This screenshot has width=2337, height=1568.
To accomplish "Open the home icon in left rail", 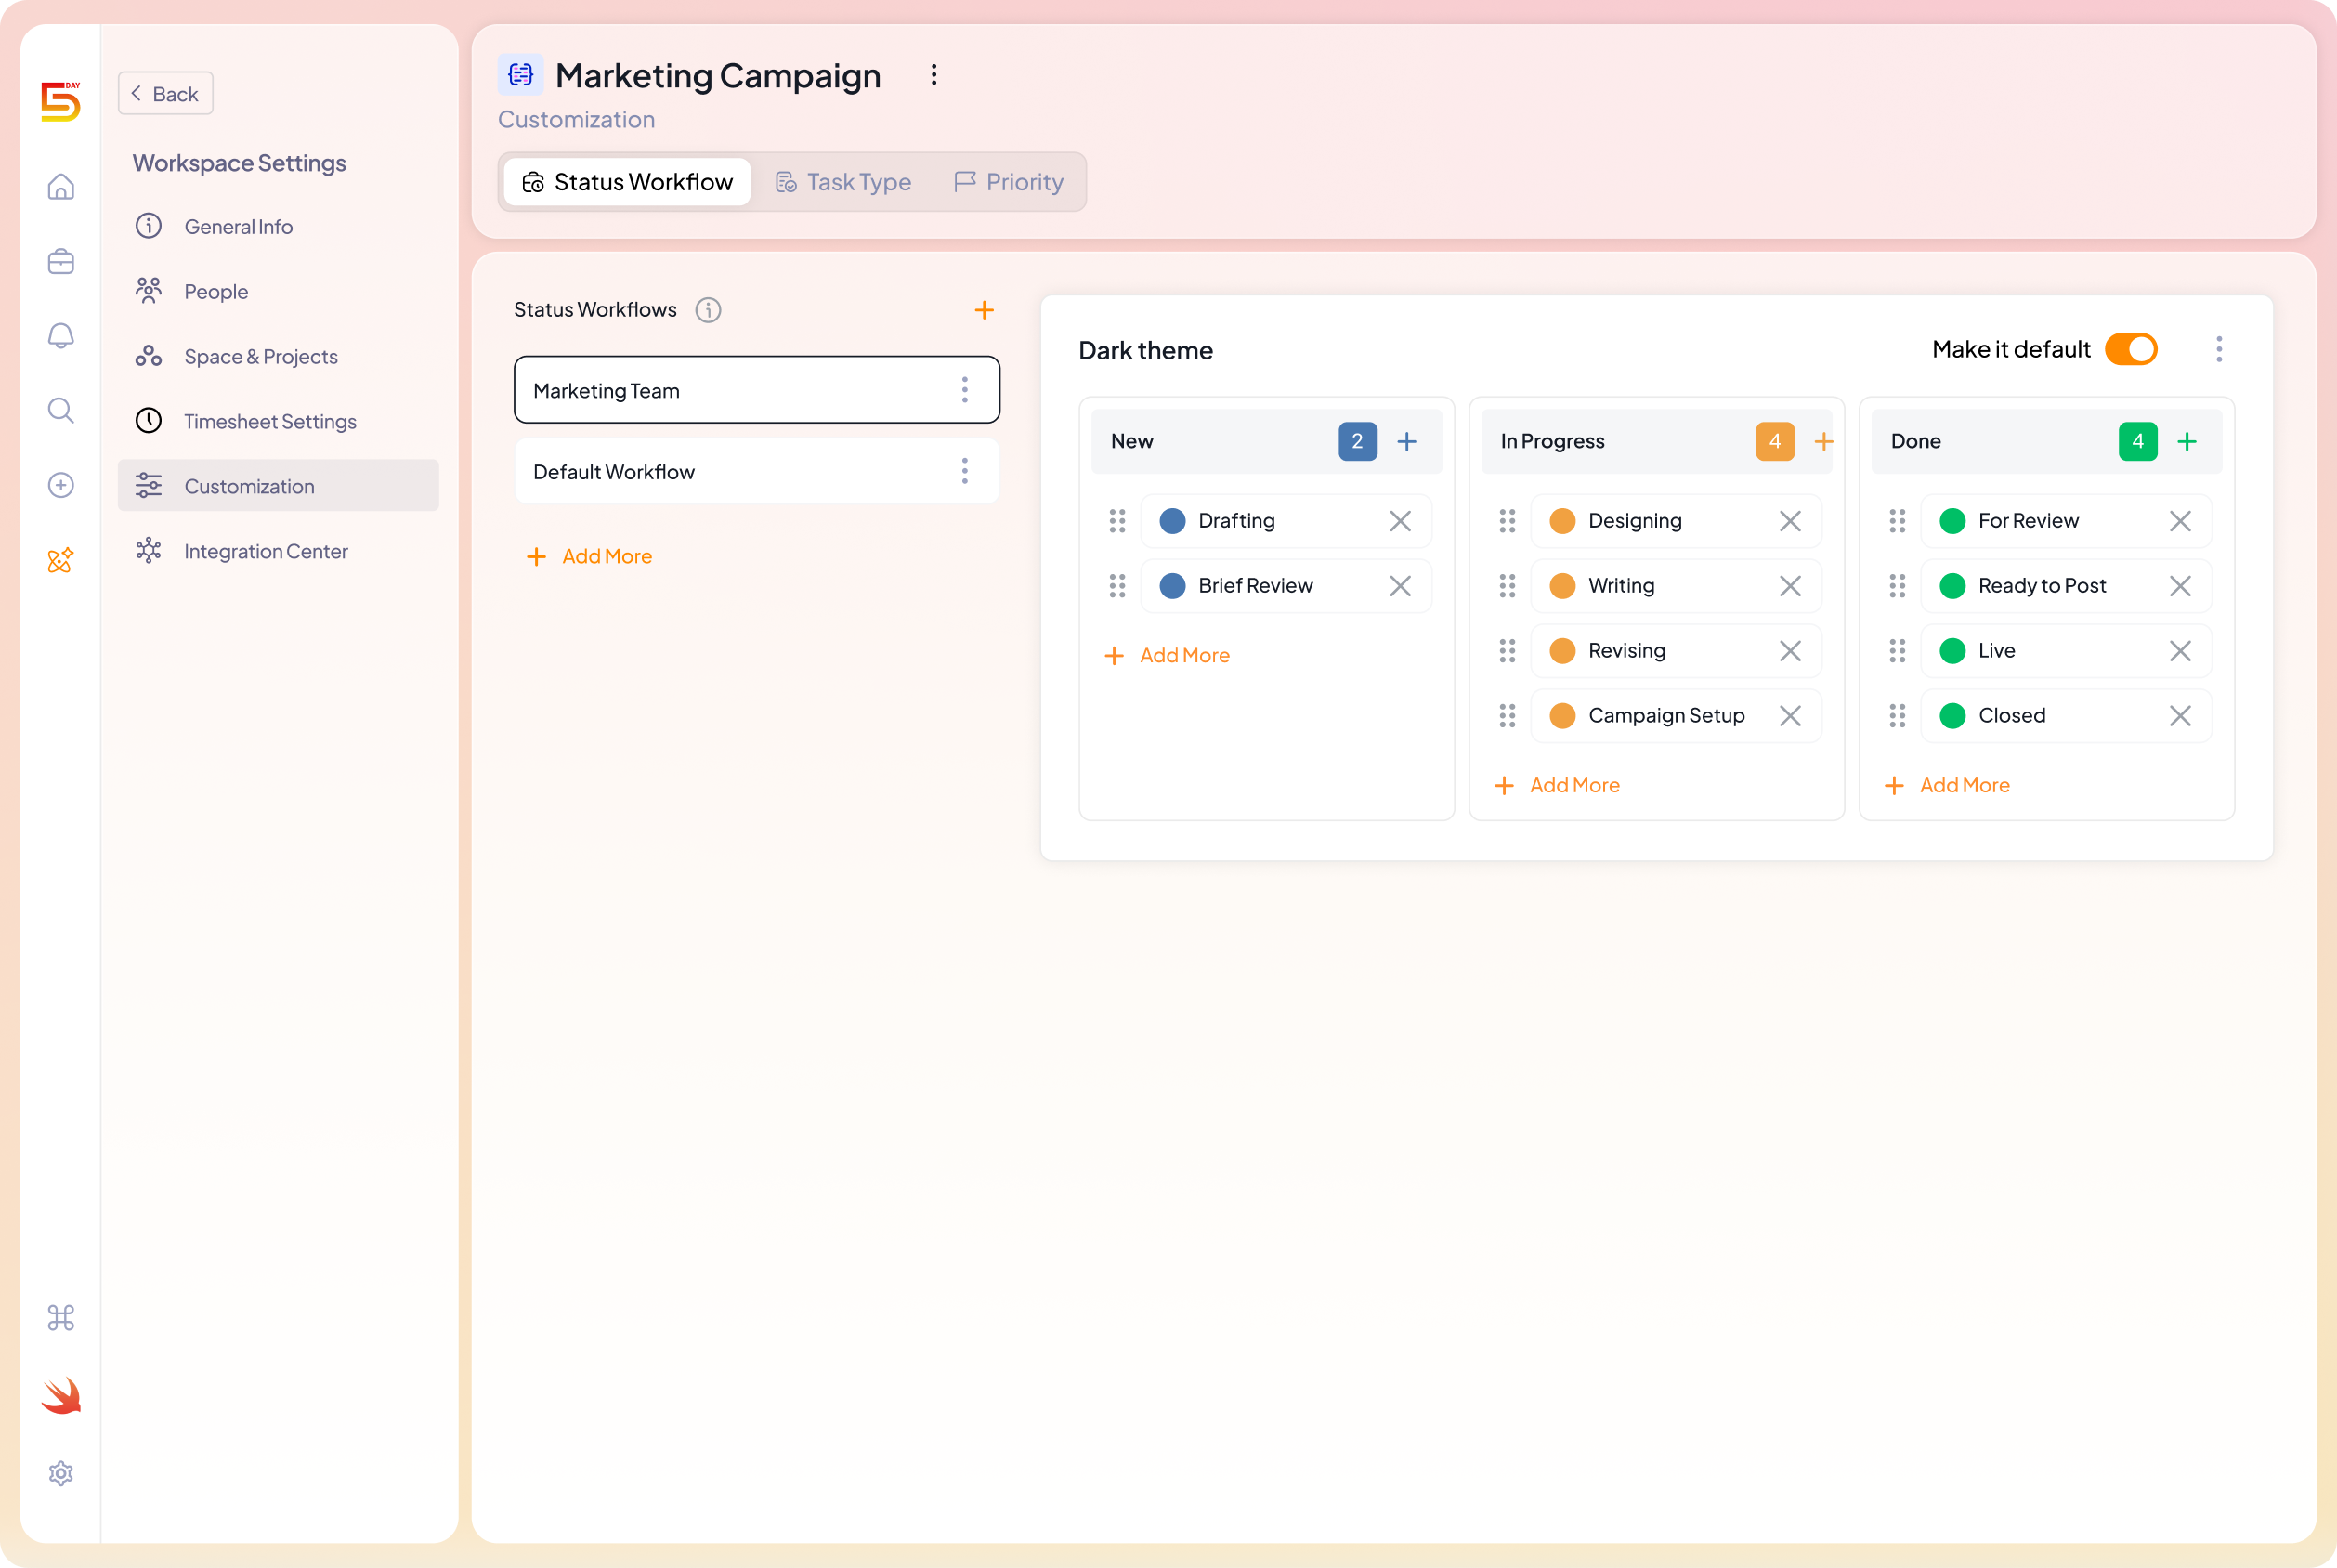I will pos(61,187).
